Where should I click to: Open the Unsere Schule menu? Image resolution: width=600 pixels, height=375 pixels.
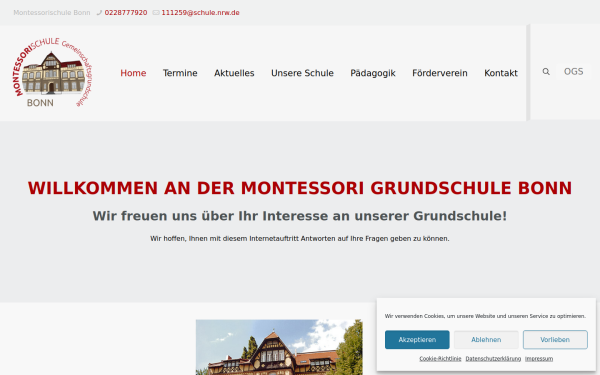coord(302,73)
